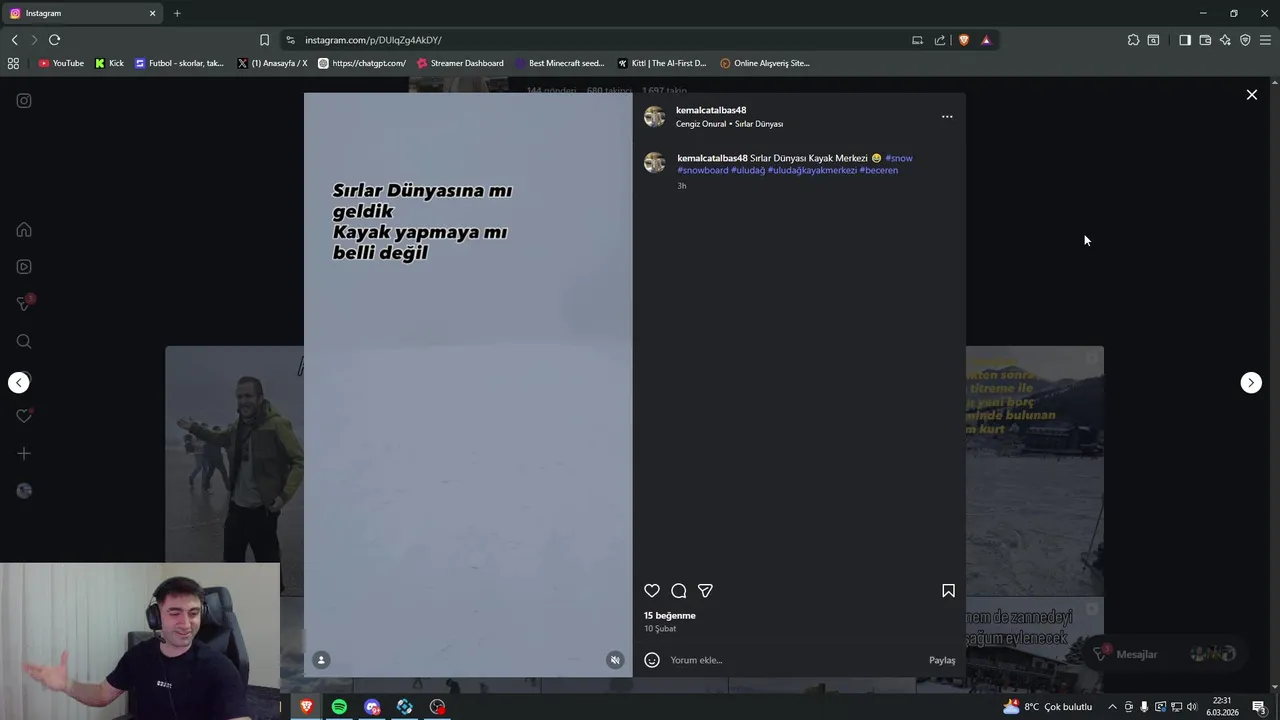Open the Brave VPN shield icon
This screenshot has width=1280, height=720.
click(x=1245, y=40)
